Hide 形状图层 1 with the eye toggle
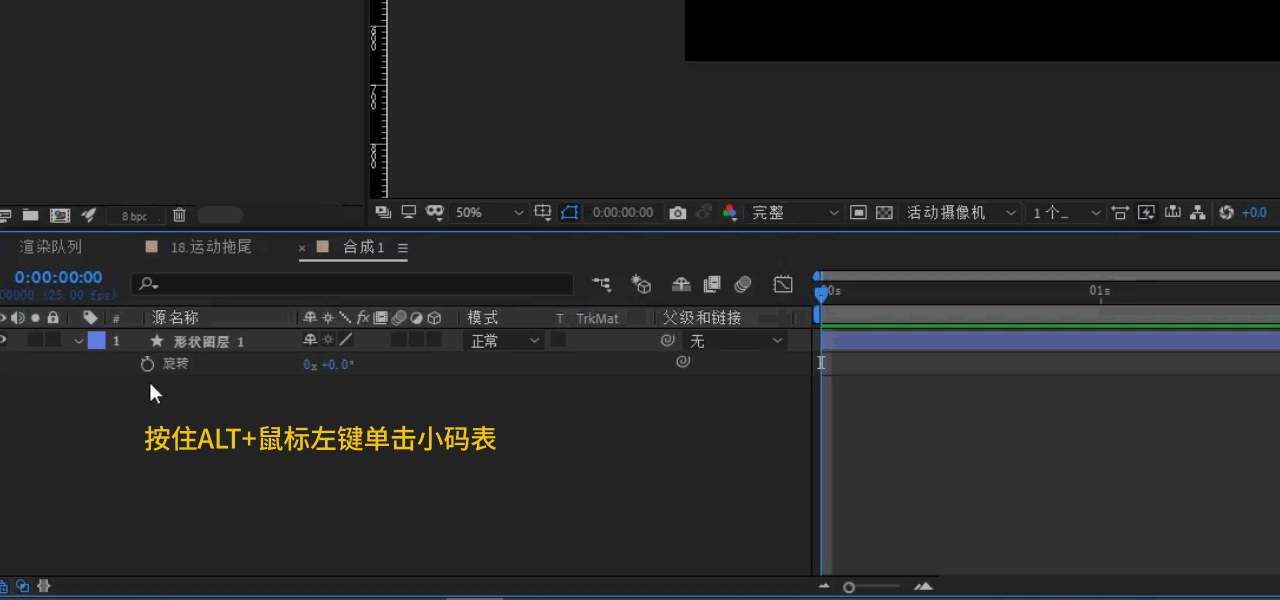Screen dimensions: 1280x600 coord(3,341)
